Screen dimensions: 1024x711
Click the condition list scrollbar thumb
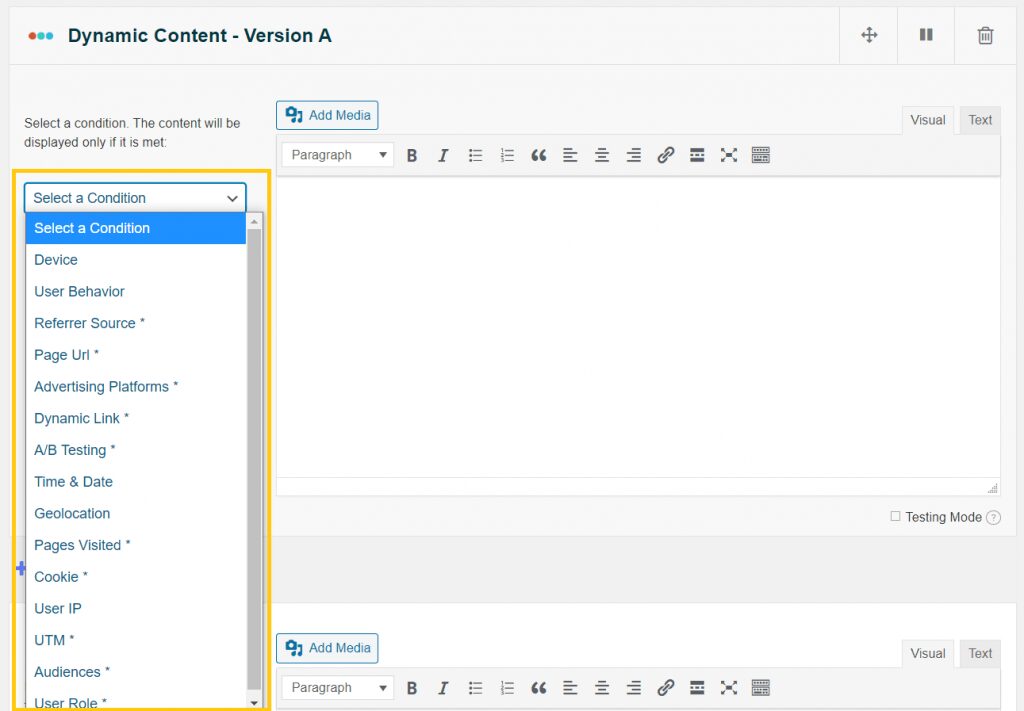pos(254,459)
